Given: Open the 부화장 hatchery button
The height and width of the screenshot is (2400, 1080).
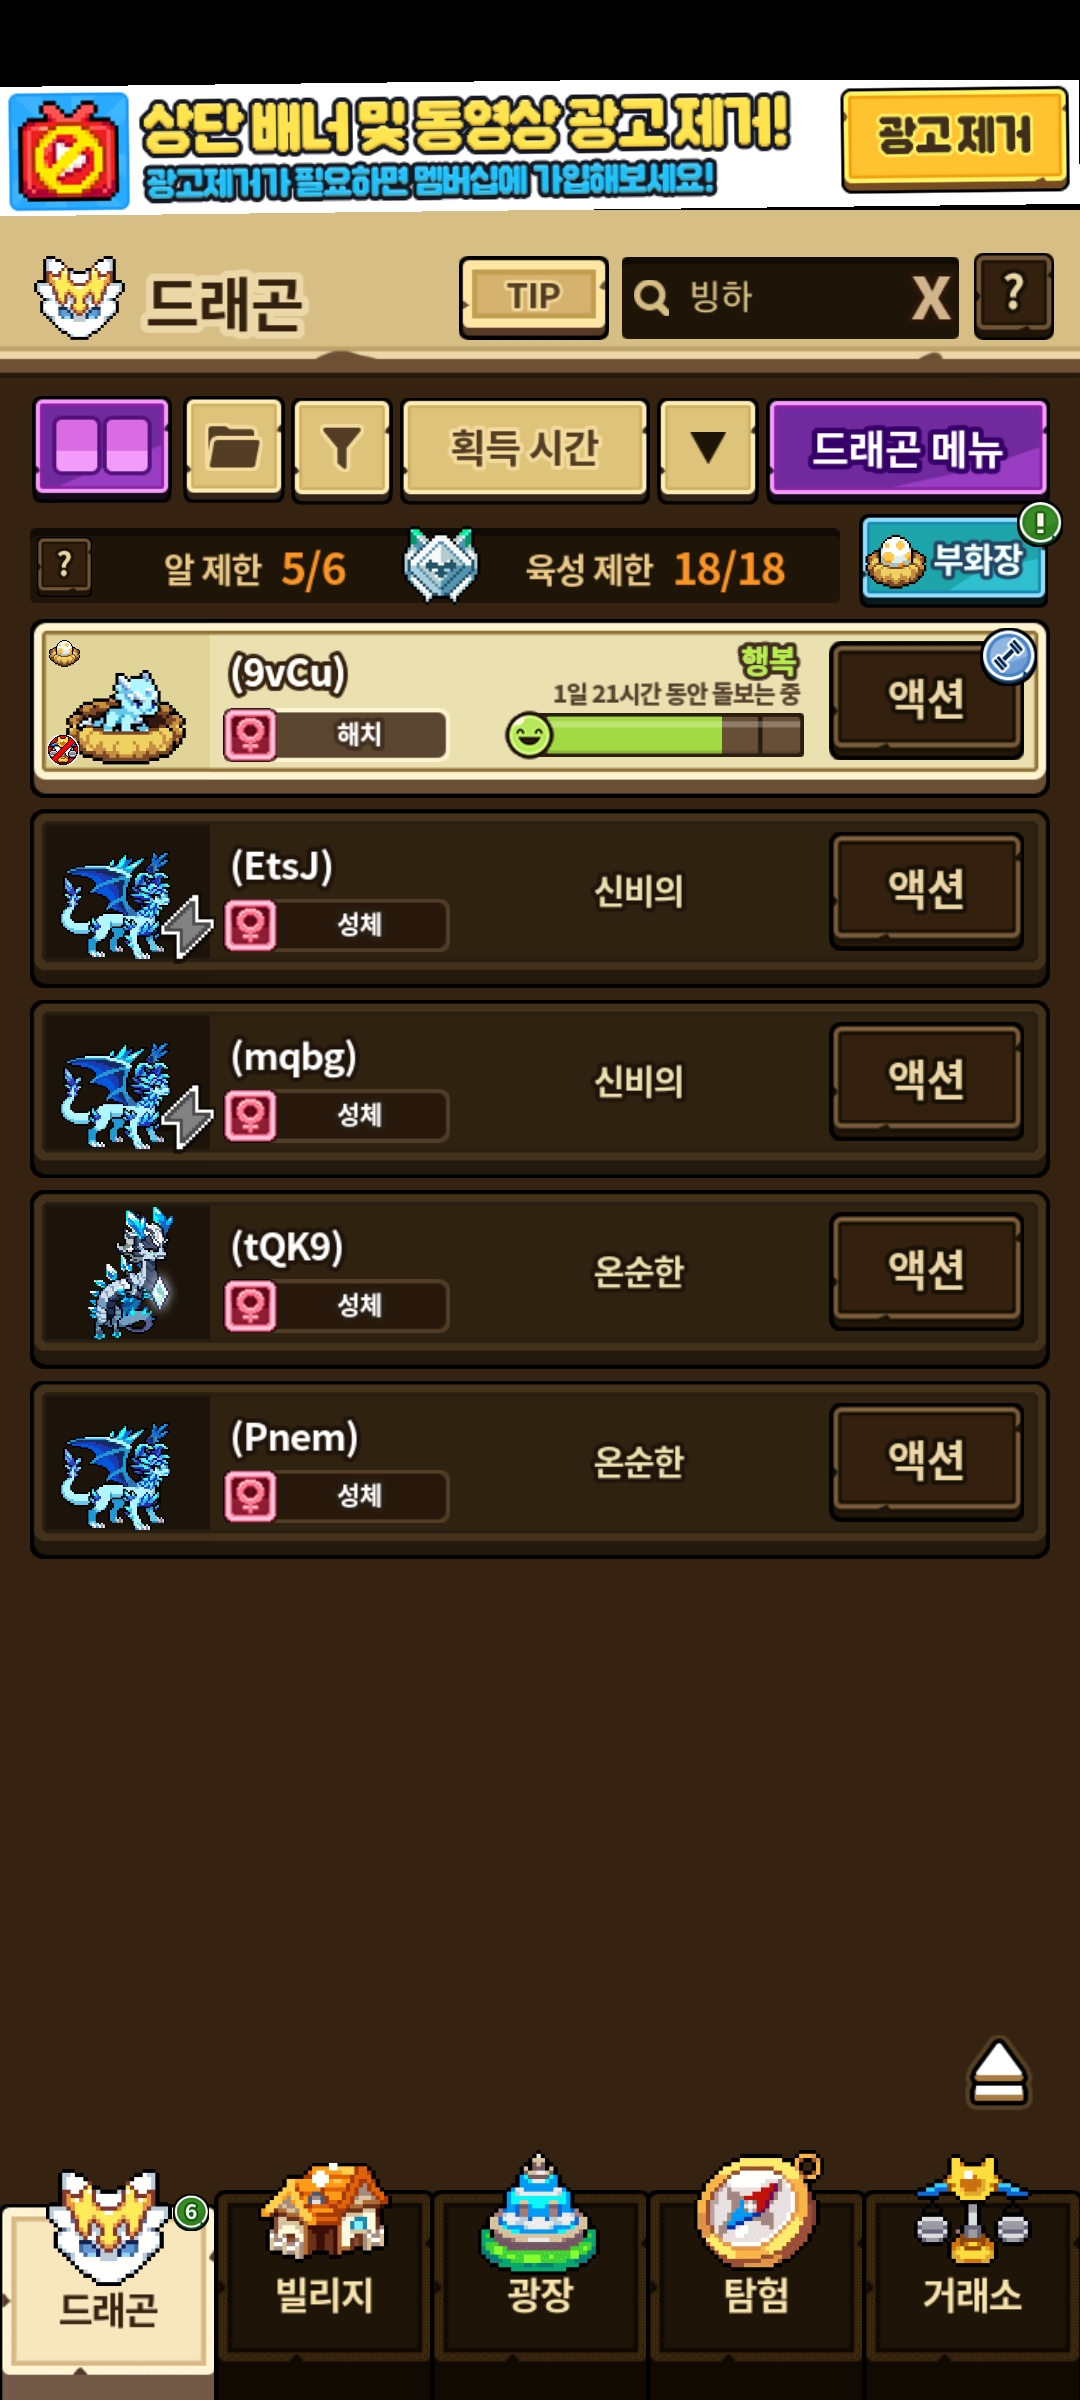Looking at the screenshot, I should point(953,560).
